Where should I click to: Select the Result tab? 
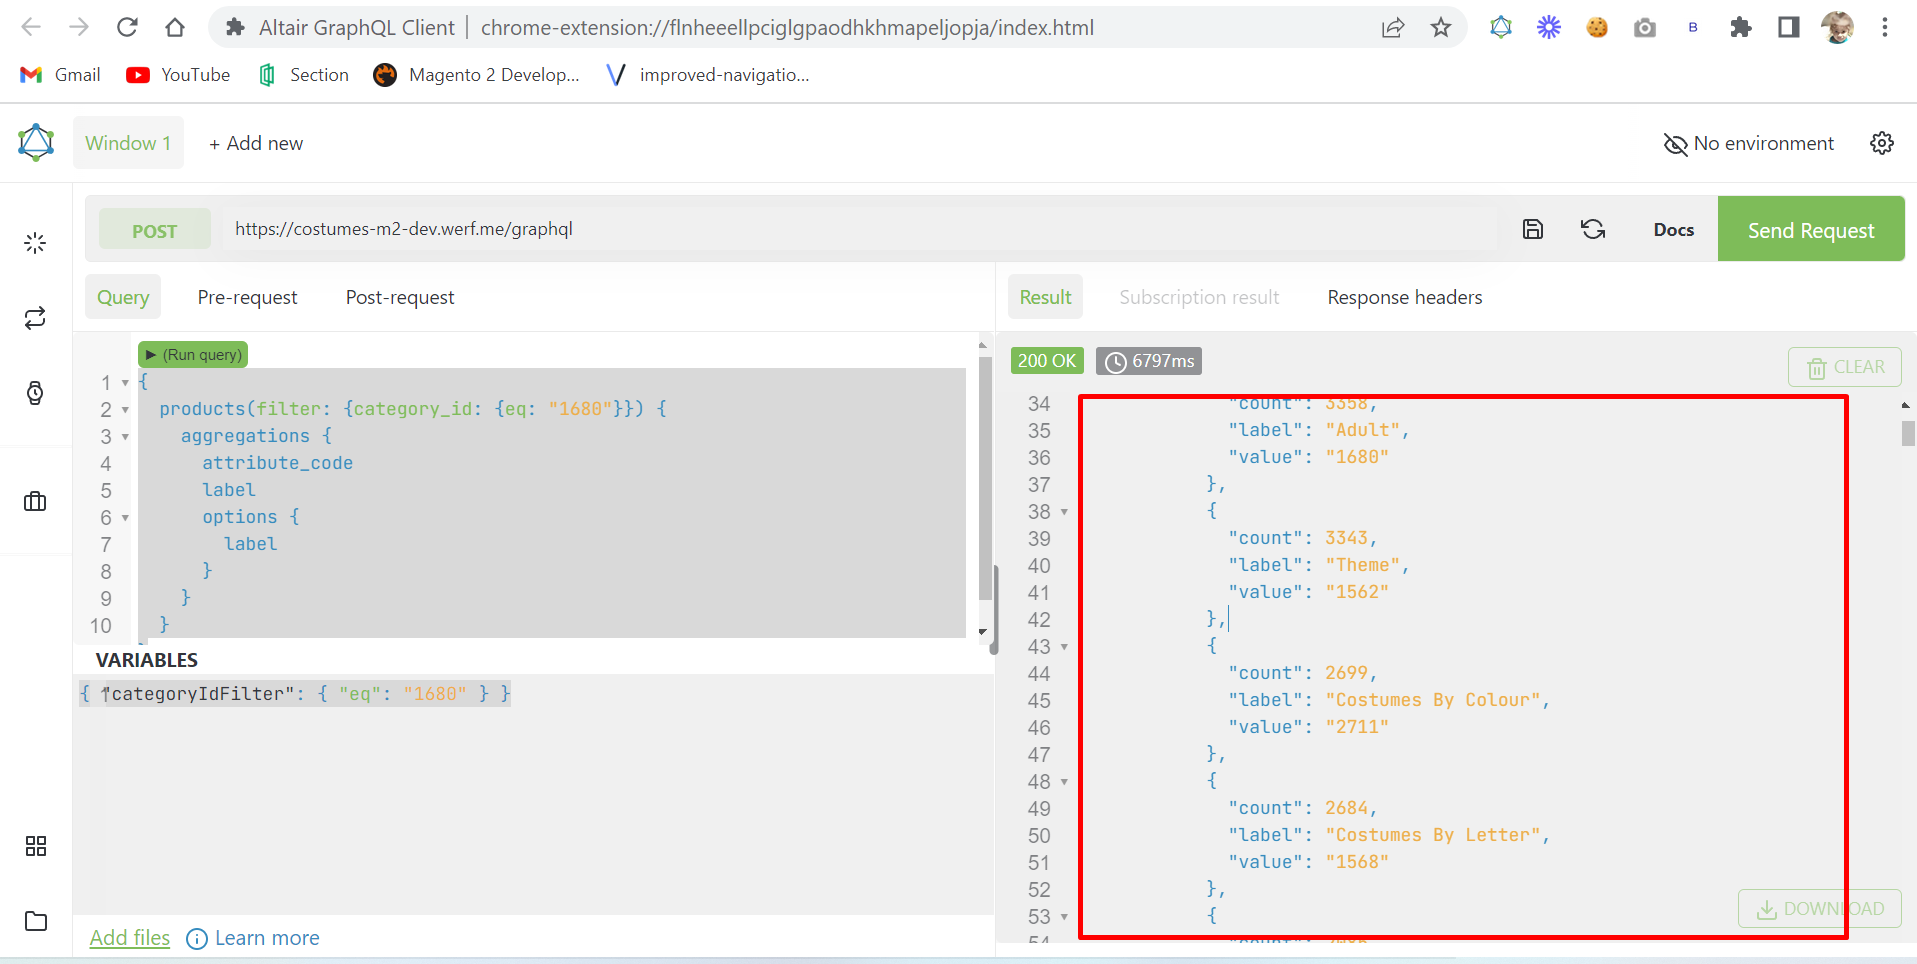pyautogui.click(x=1045, y=297)
